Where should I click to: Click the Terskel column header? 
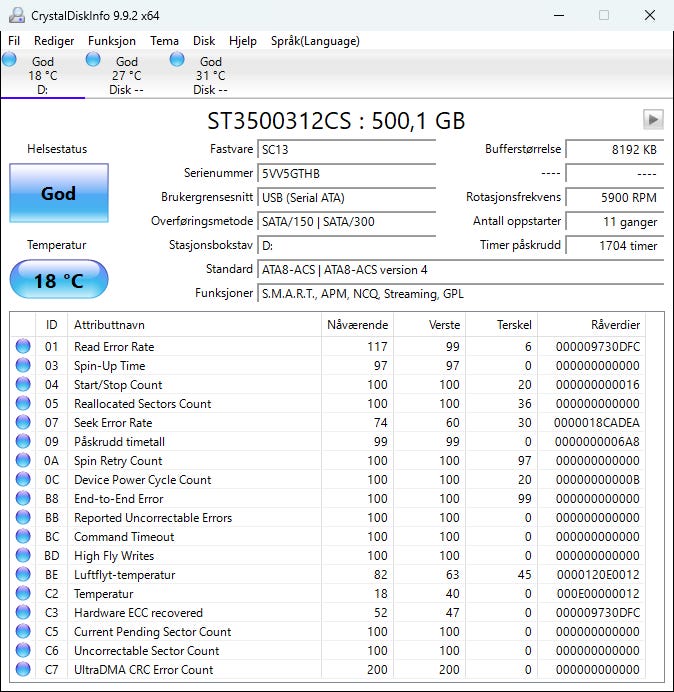point(501,325)
